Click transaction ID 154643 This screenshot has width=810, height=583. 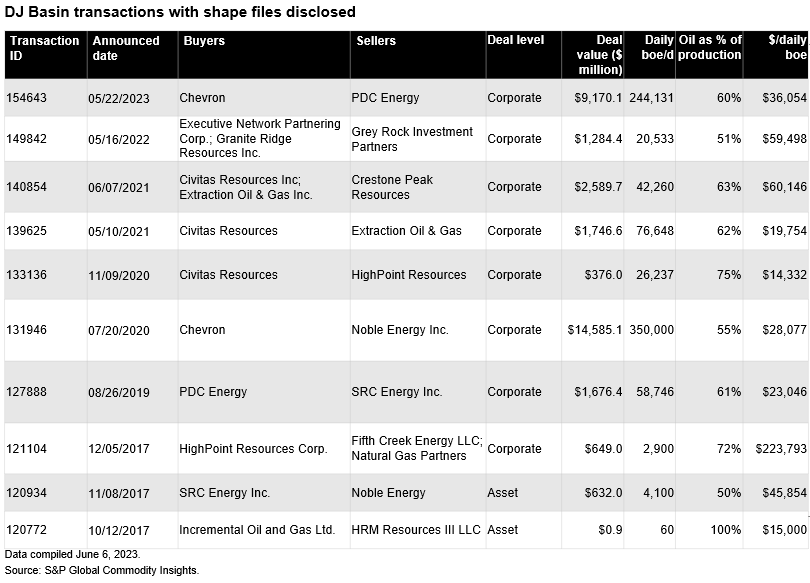pos(27,98)
